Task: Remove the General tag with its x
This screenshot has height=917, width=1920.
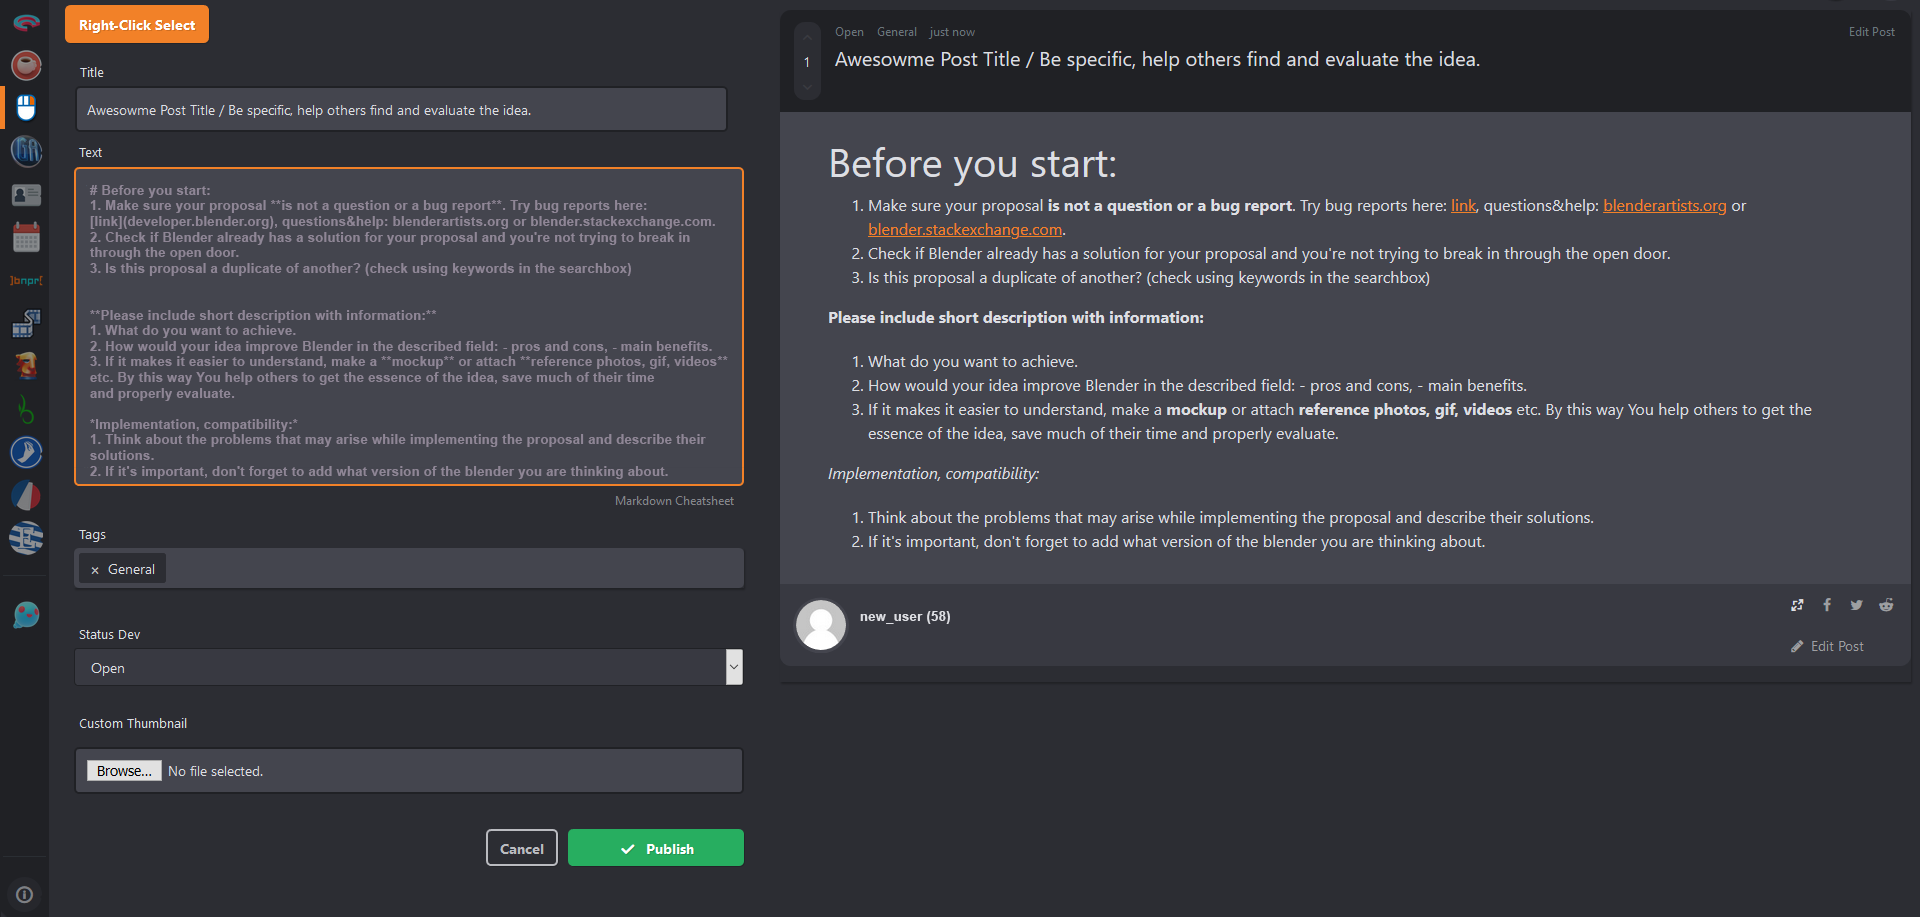Action: click(95, 570)
